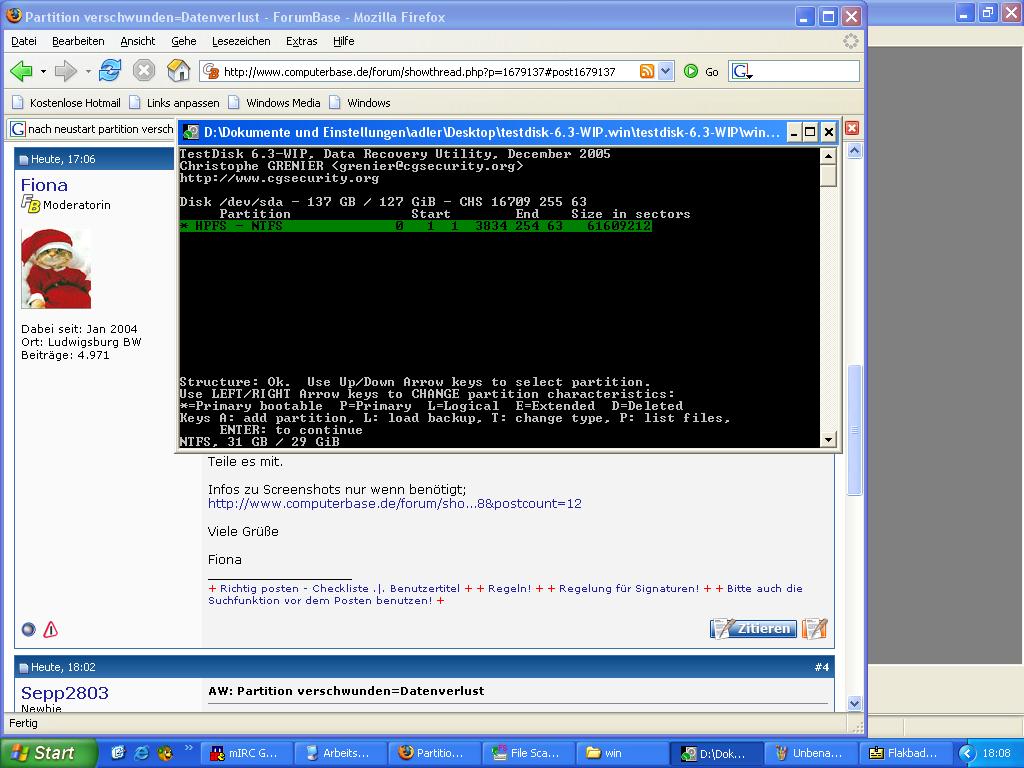Click Fiona's online status icon
Image resolution: width=1024 pixels, height=768 pixels.
coord(28,630)
